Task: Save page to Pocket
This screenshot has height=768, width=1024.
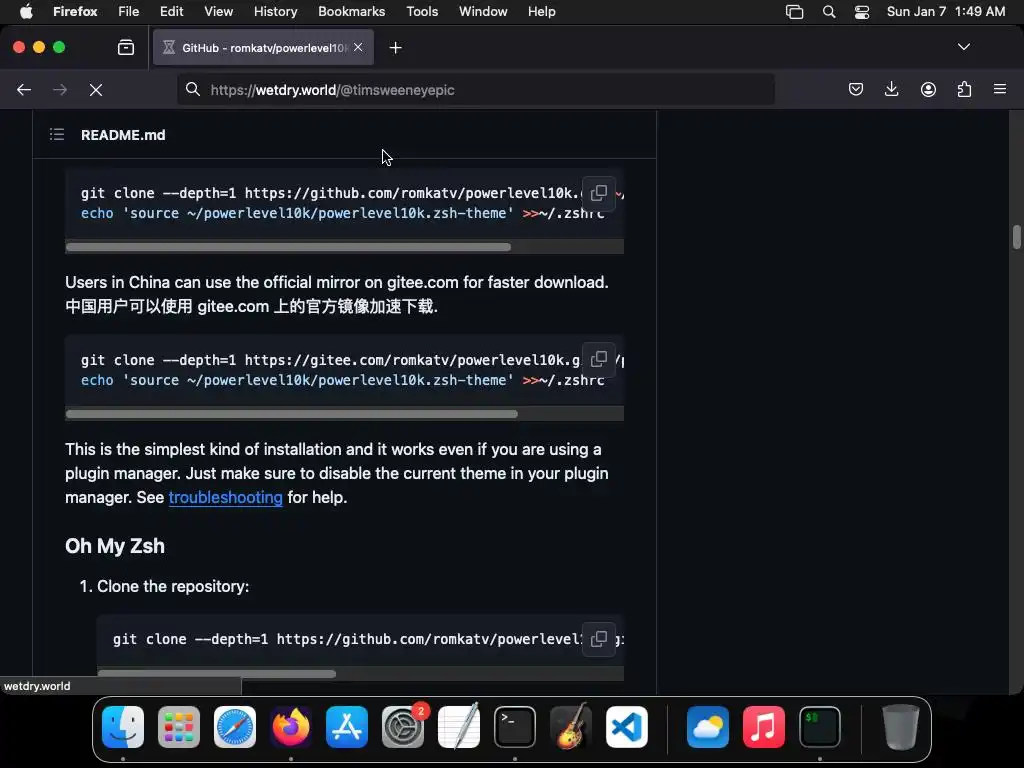Action: pos(856,89)
